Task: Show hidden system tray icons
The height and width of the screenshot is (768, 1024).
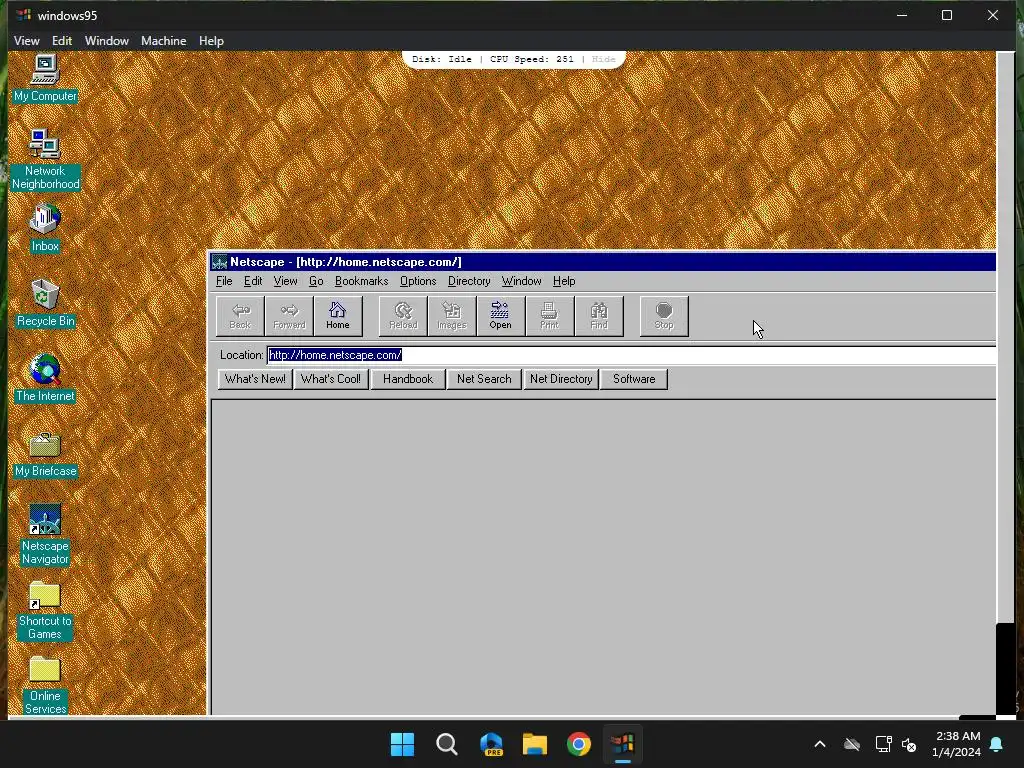Action: click(820, 744)
